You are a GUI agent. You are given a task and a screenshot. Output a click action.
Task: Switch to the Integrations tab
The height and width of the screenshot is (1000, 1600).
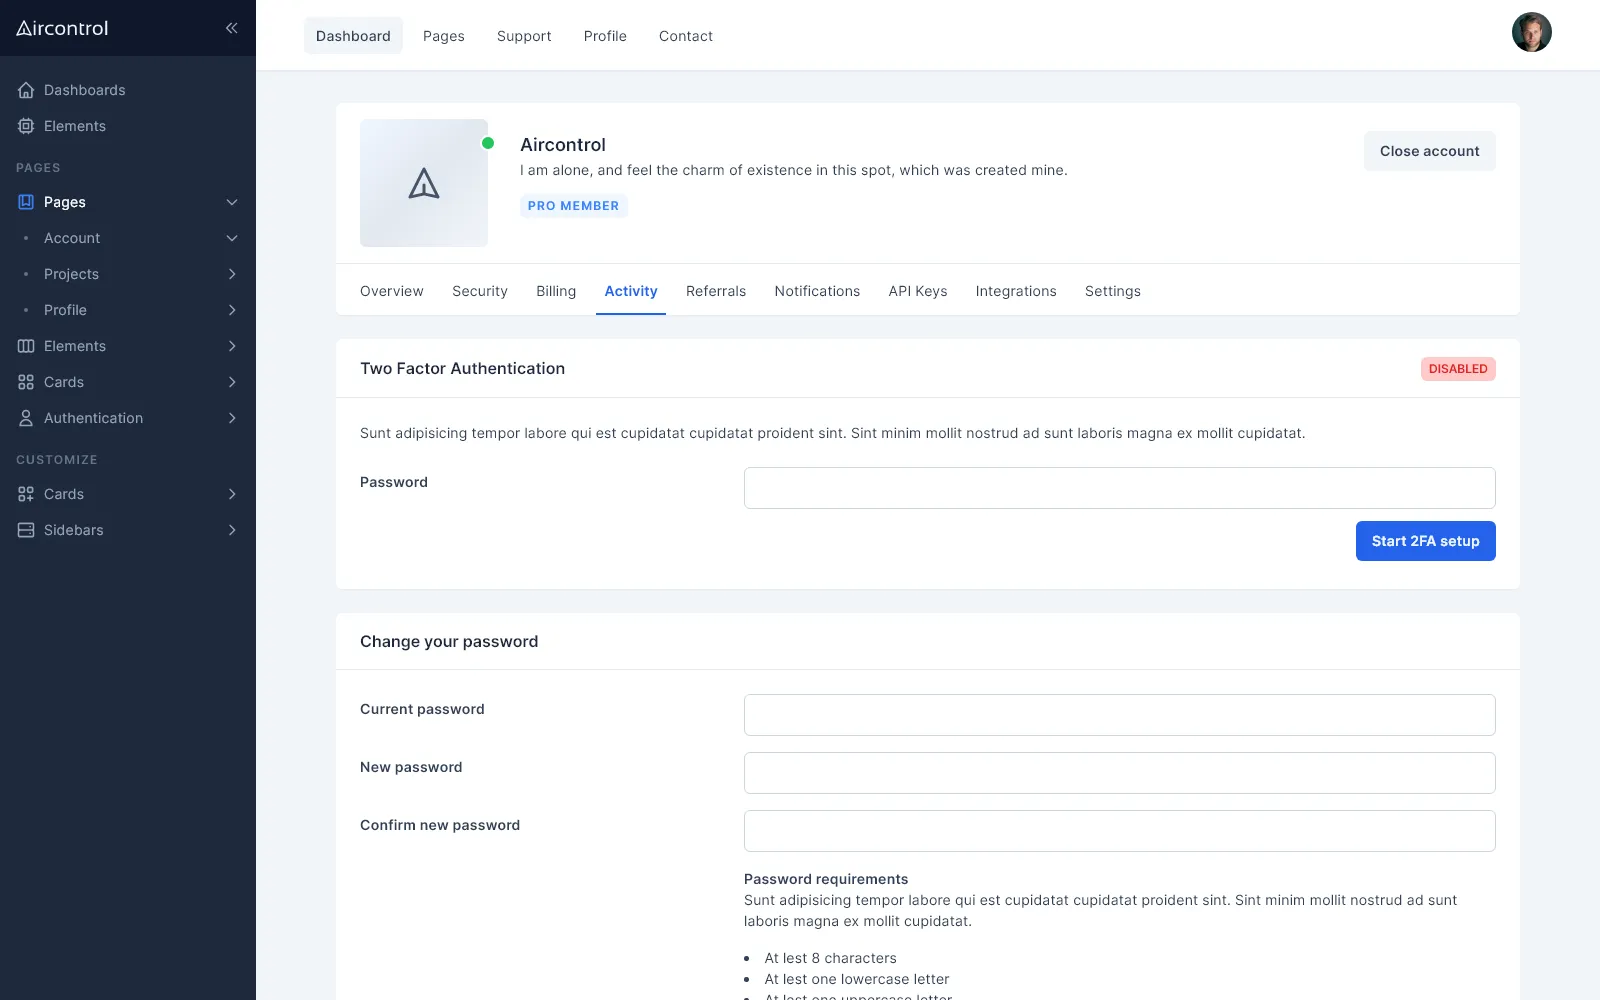click(x=1016, y=291)
